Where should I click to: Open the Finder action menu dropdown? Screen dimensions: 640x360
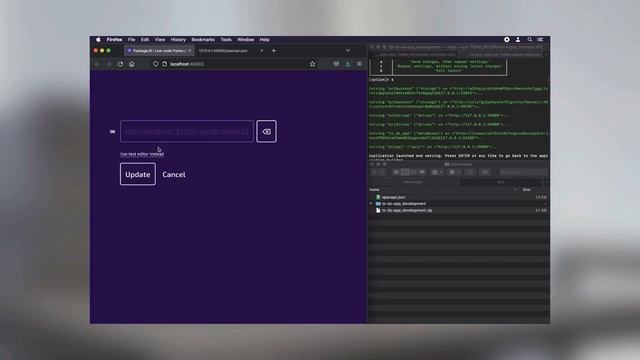pyautogui.click(x=454, y=172)
